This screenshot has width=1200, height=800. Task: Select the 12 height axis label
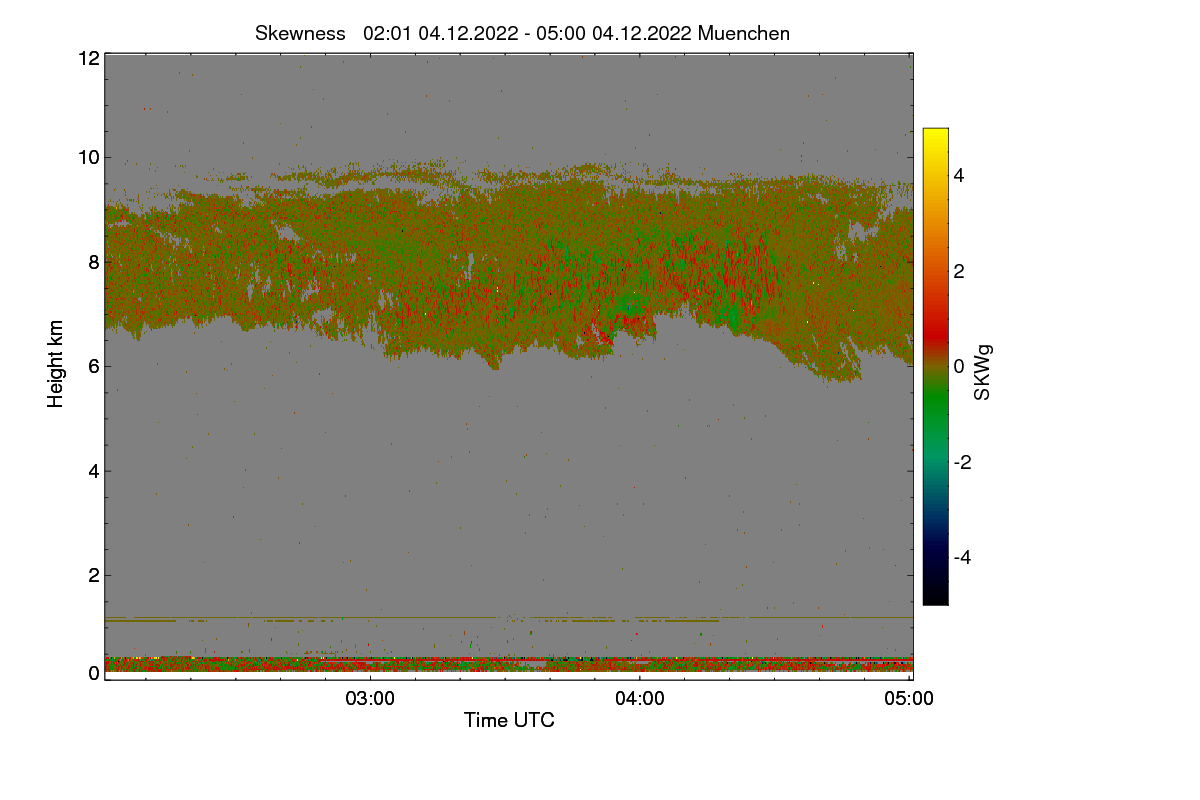88,58
